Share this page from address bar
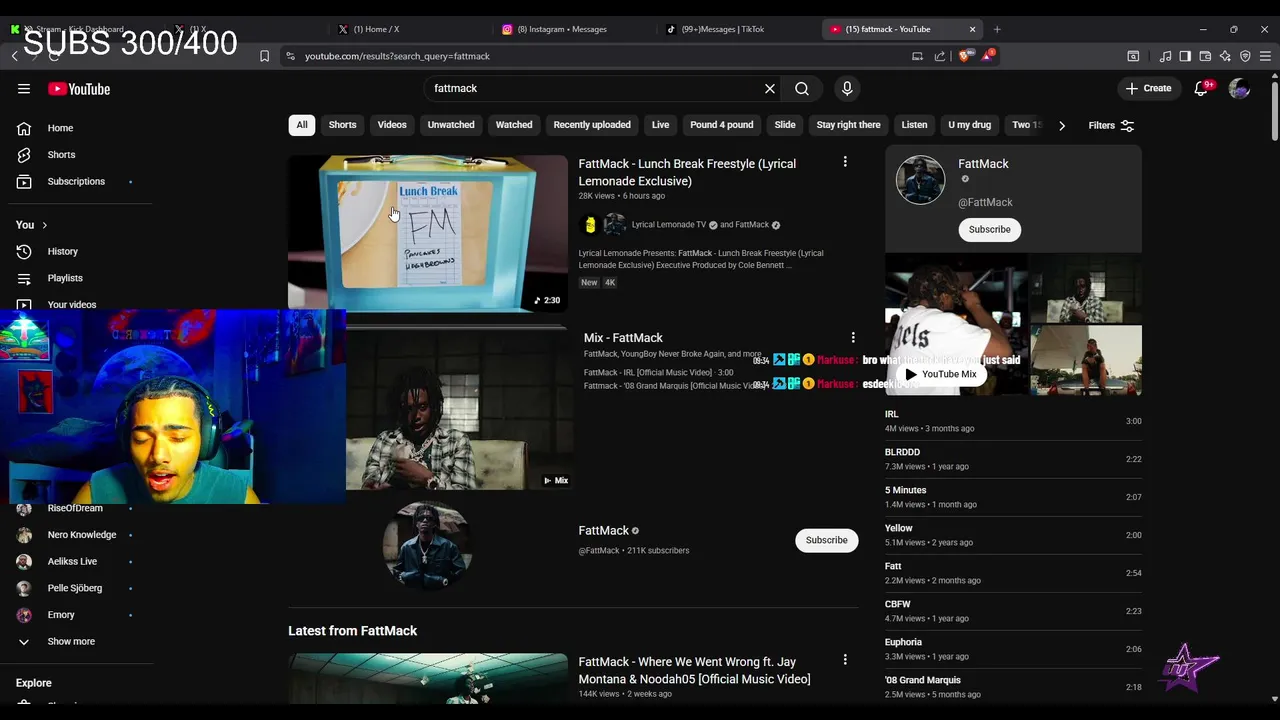1280x720 pixels. tap(940, 56)
